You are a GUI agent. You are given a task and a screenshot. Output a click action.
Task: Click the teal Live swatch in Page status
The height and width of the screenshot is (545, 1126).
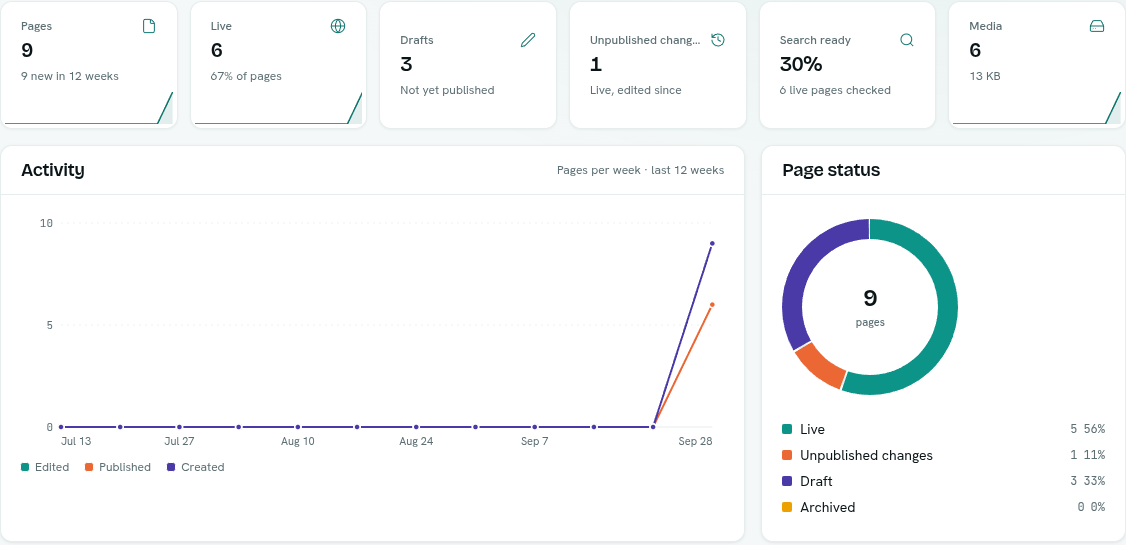click(x=787, y=429)
